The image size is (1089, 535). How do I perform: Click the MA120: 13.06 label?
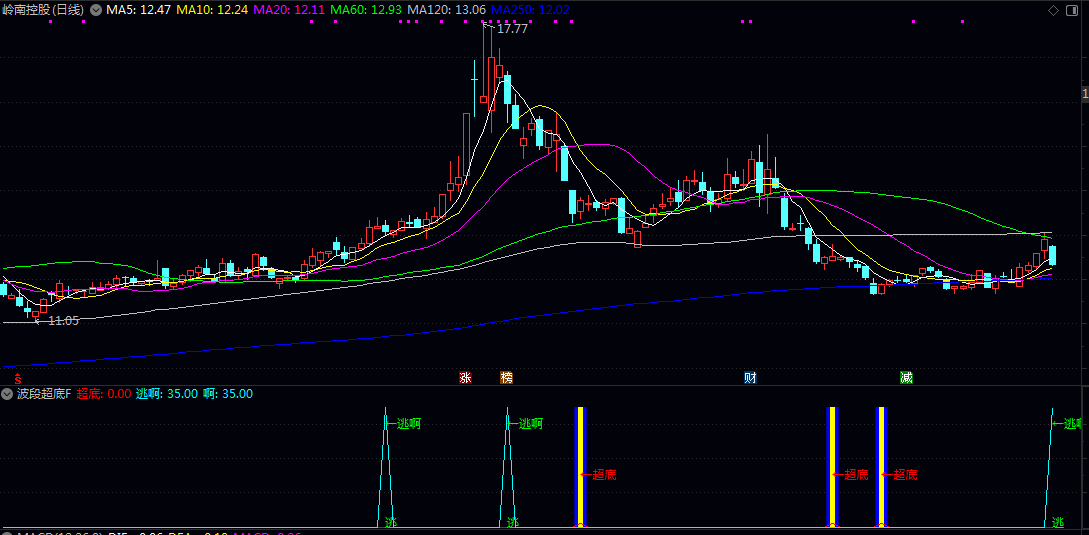point(446,10)
